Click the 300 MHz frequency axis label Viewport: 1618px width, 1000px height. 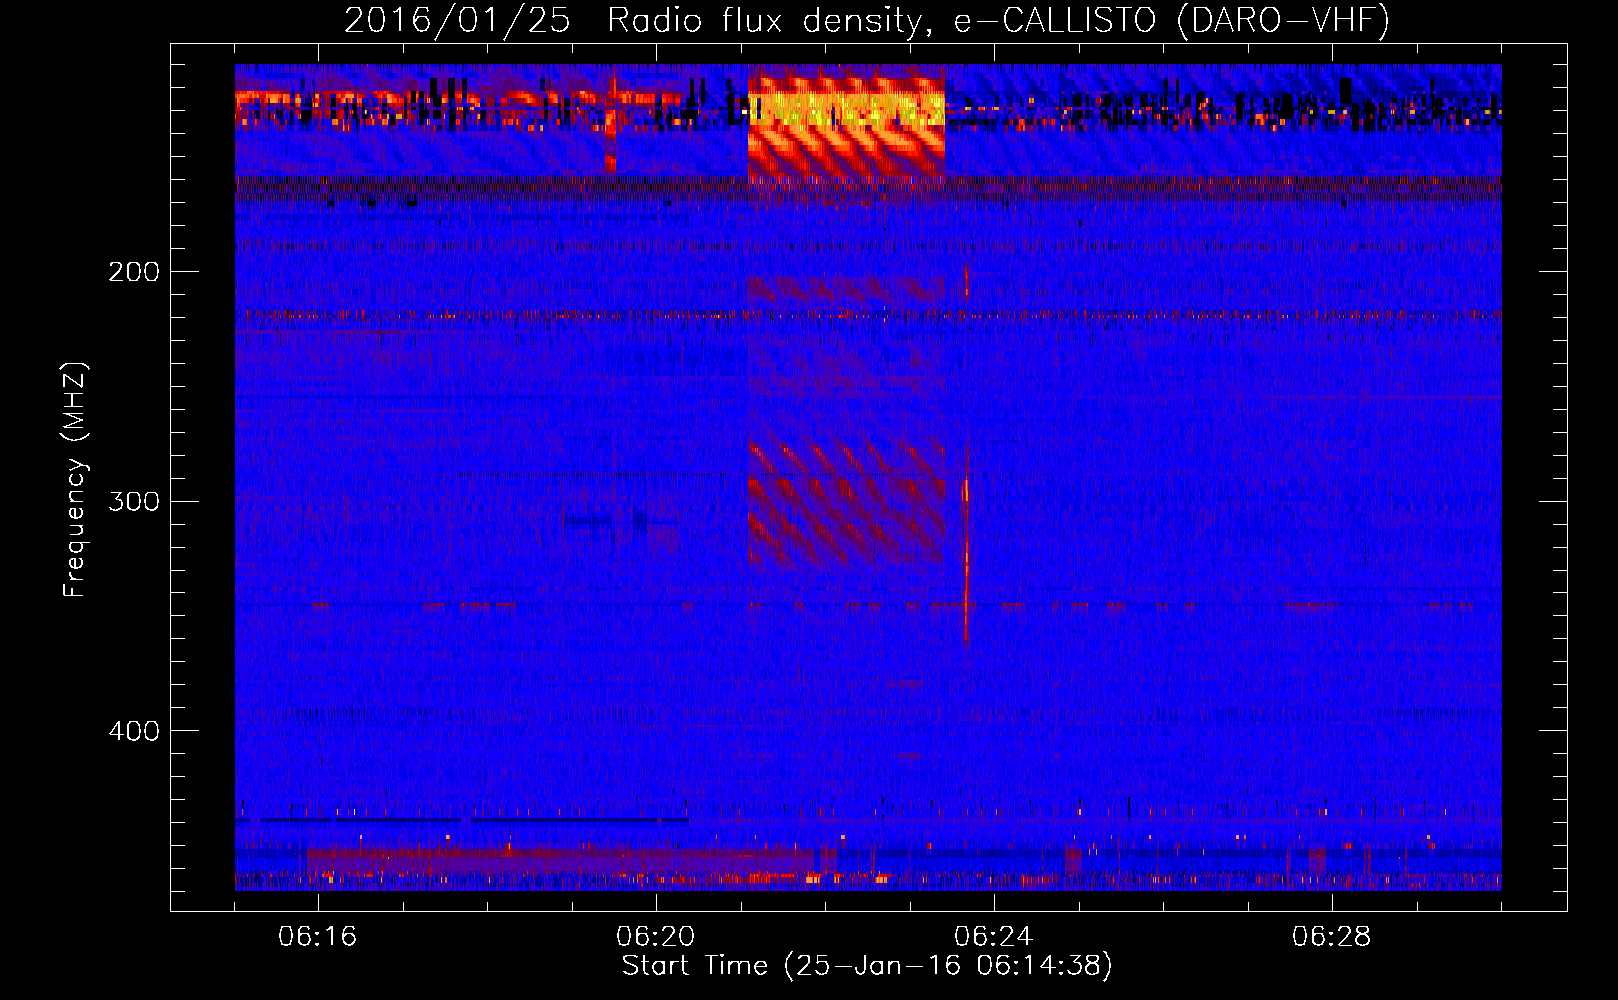point(133,501)
